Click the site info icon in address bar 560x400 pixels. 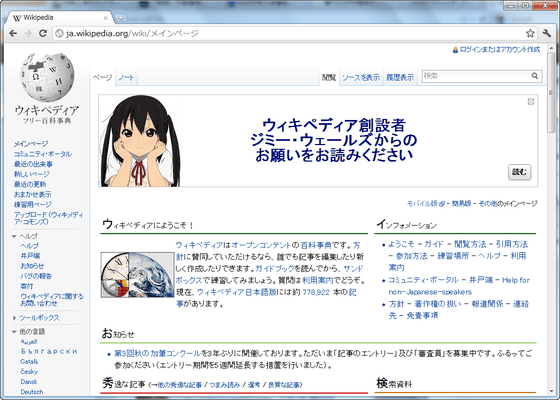point(60,34)
